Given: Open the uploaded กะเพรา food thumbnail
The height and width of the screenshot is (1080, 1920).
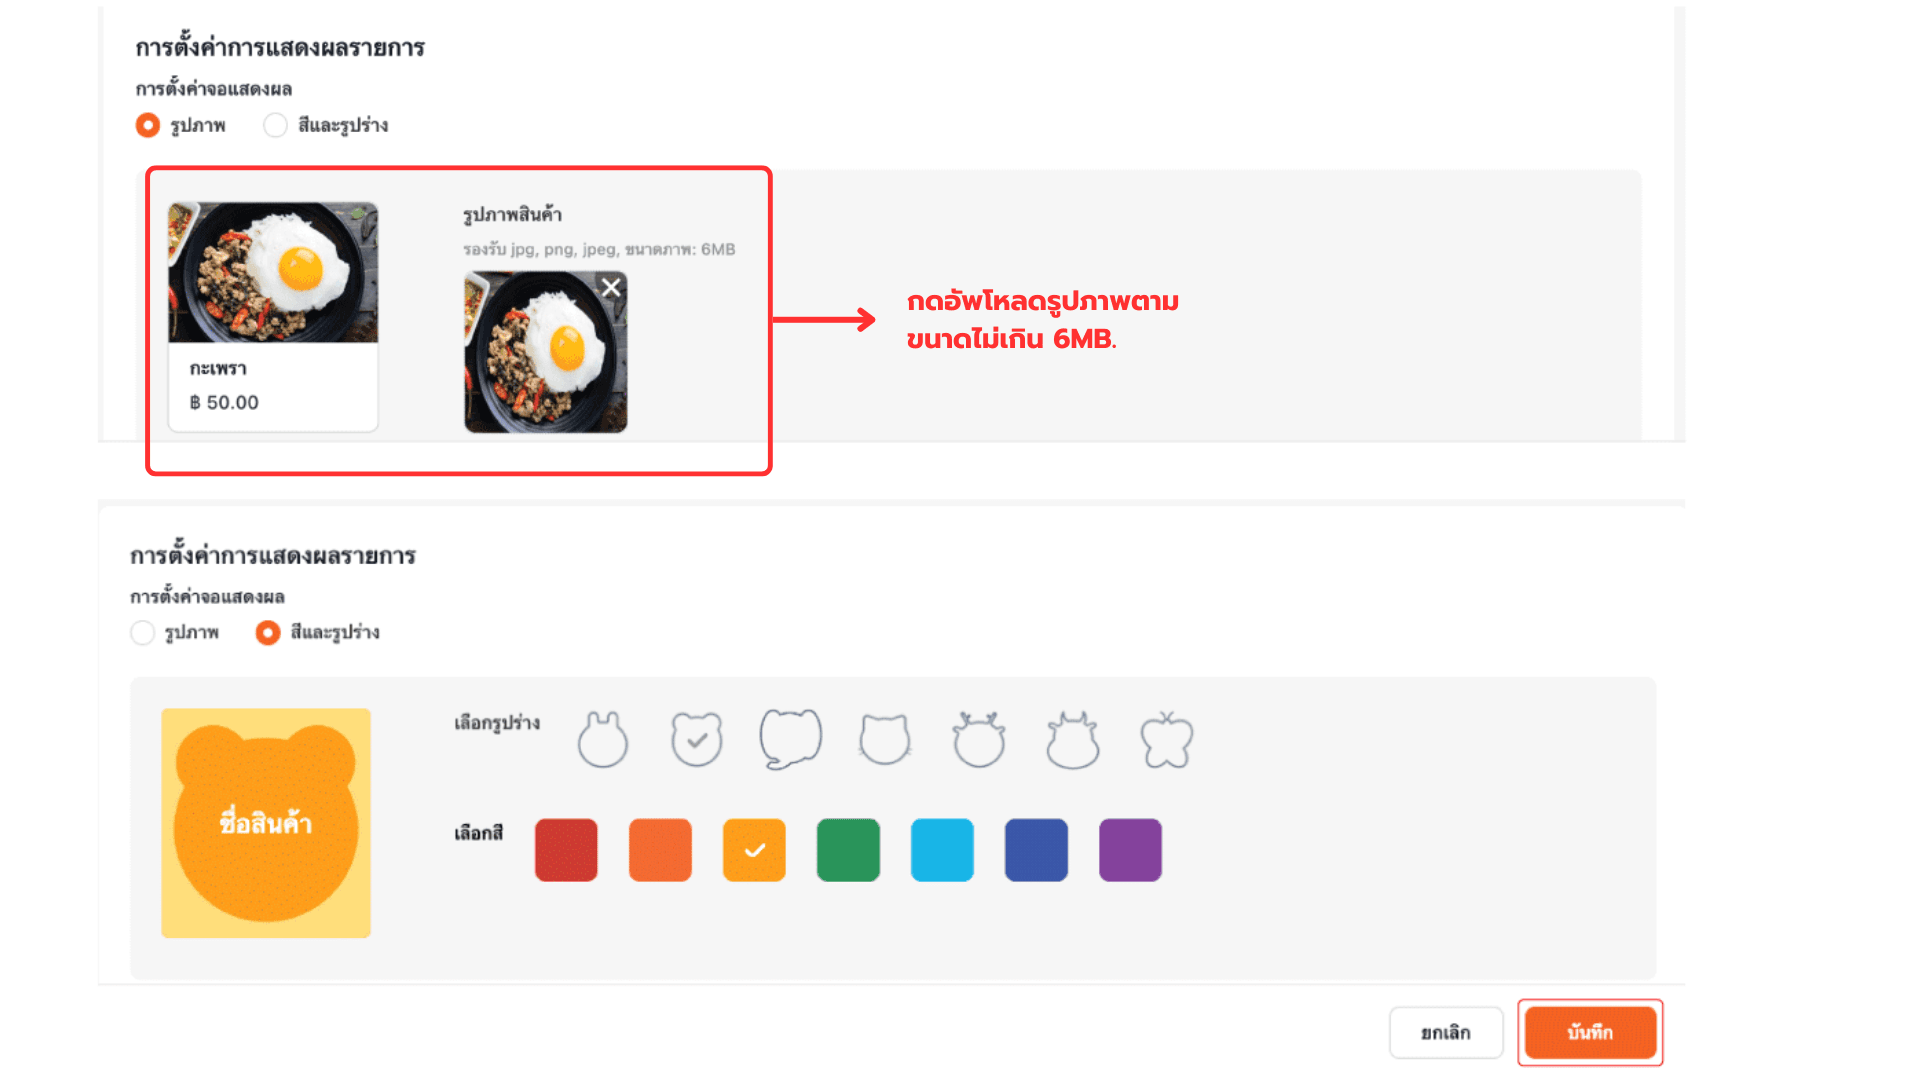Looking at the screenshot, I should tap(546, 352).
